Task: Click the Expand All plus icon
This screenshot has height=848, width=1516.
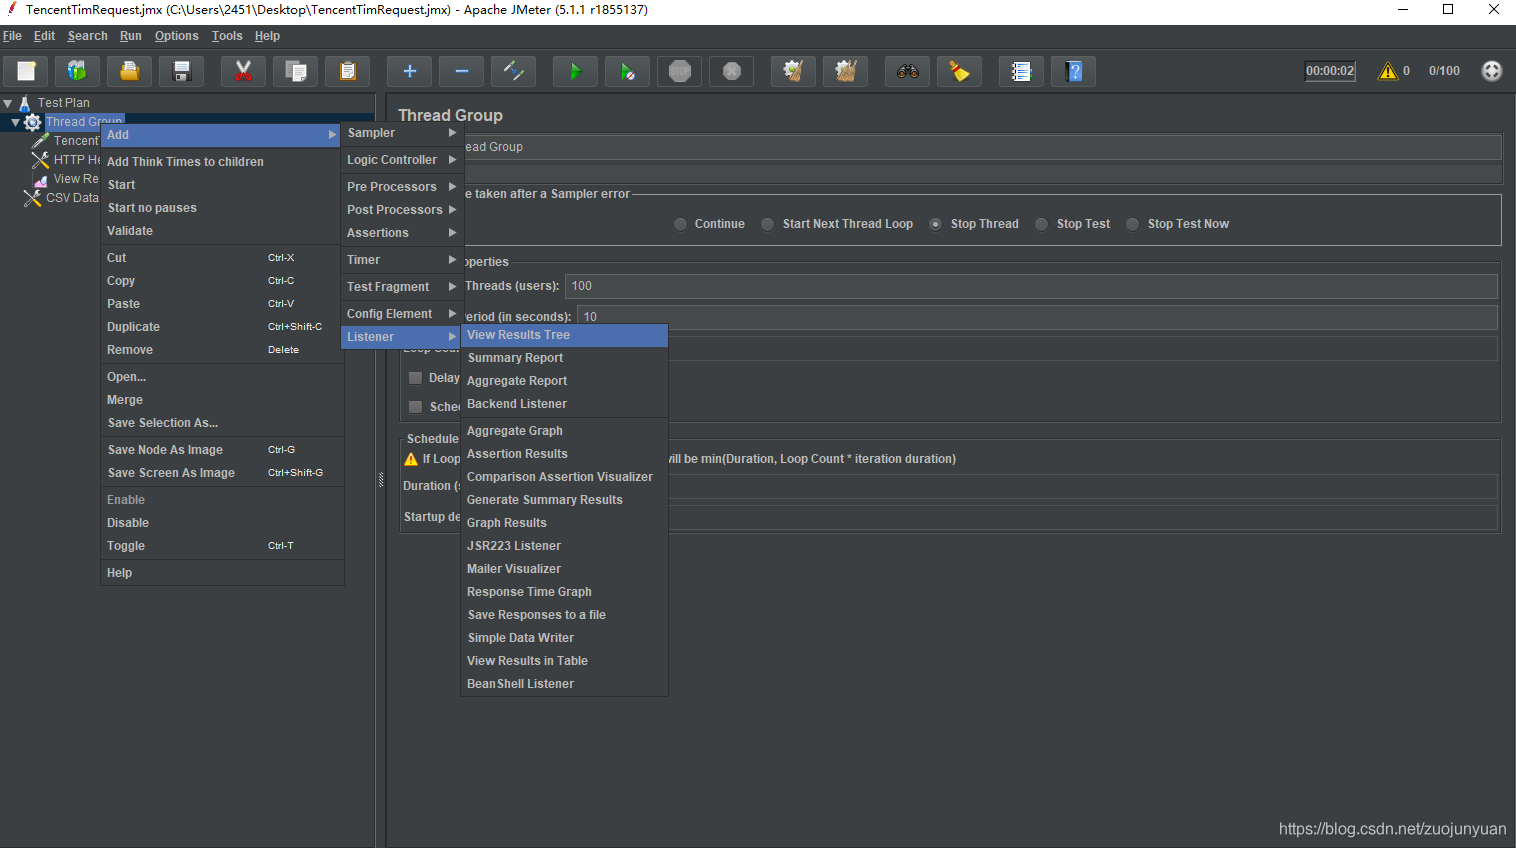Action: 409,71
